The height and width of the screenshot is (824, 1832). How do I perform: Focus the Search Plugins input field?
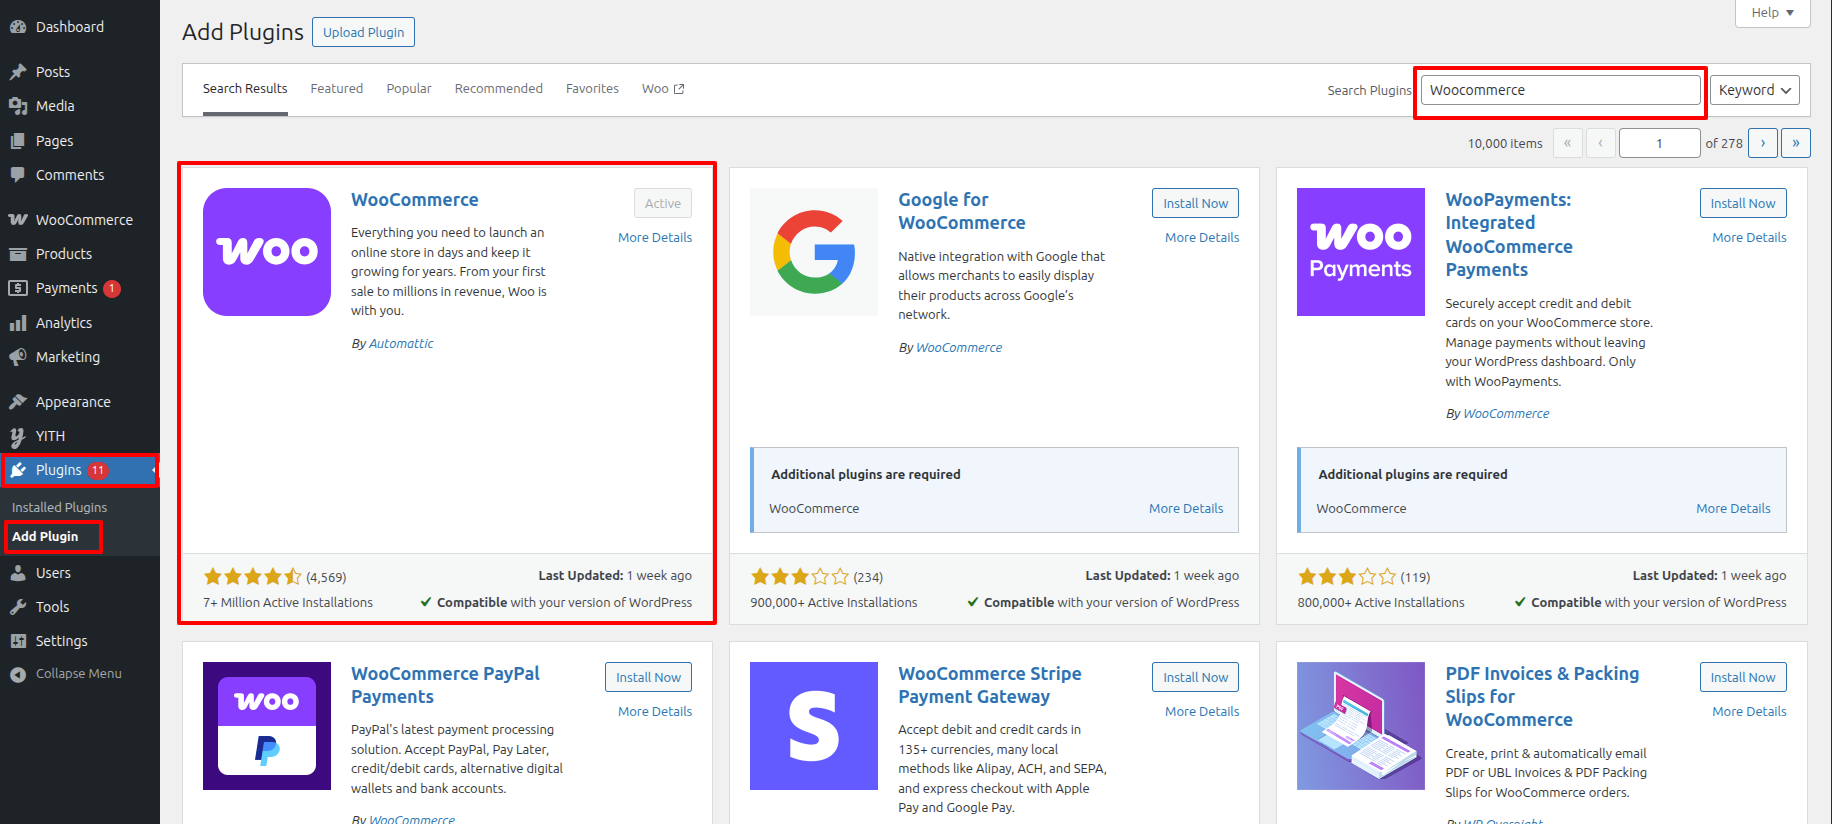point(1560,90)
